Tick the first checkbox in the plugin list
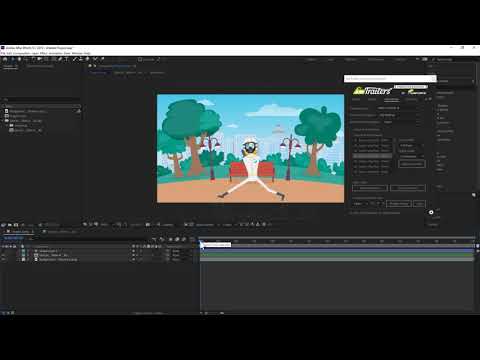The width and height of the screenshot is (480, 360). click(x=356, y=140)
